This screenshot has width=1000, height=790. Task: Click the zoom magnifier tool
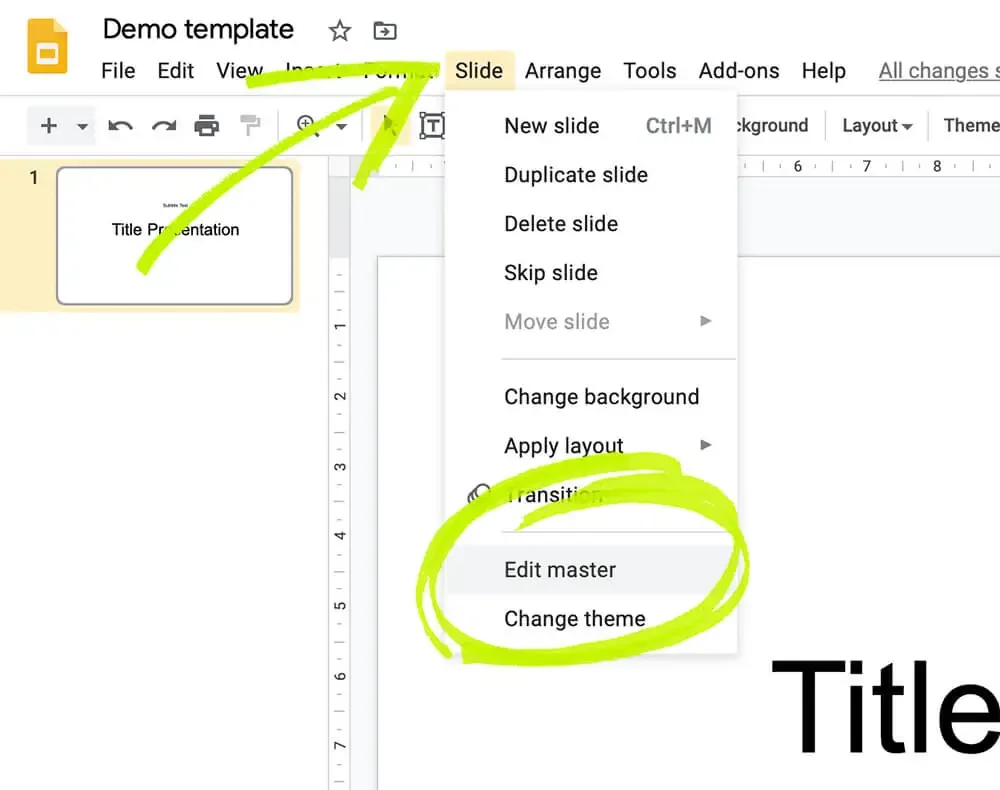coord(307,126)
